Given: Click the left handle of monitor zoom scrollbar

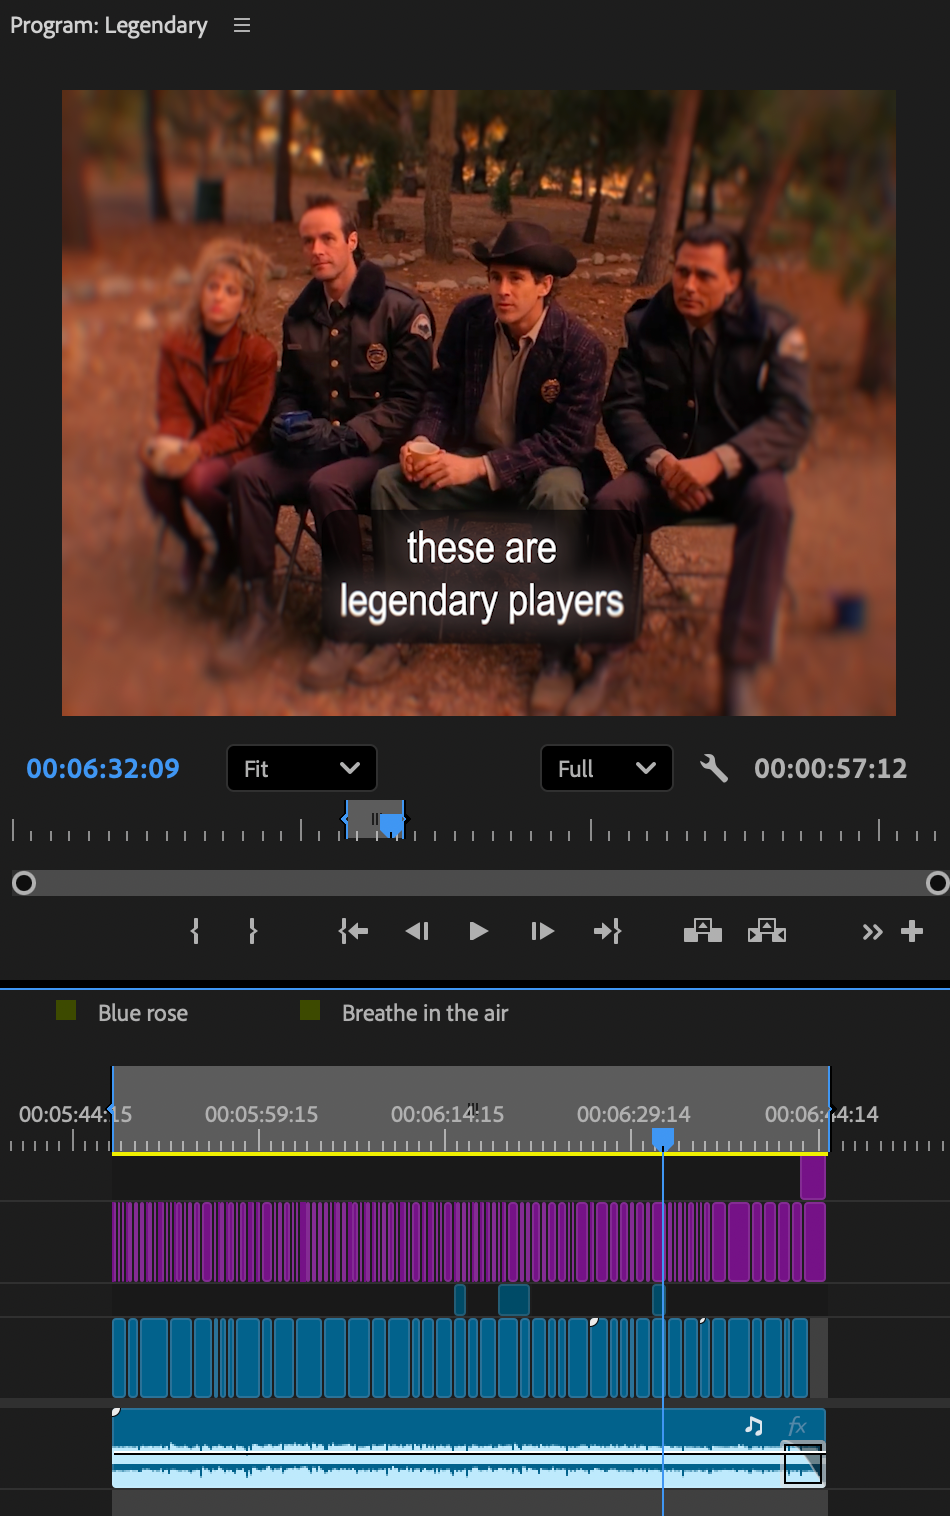Looking at the screenshot, I should click(24, 883).
